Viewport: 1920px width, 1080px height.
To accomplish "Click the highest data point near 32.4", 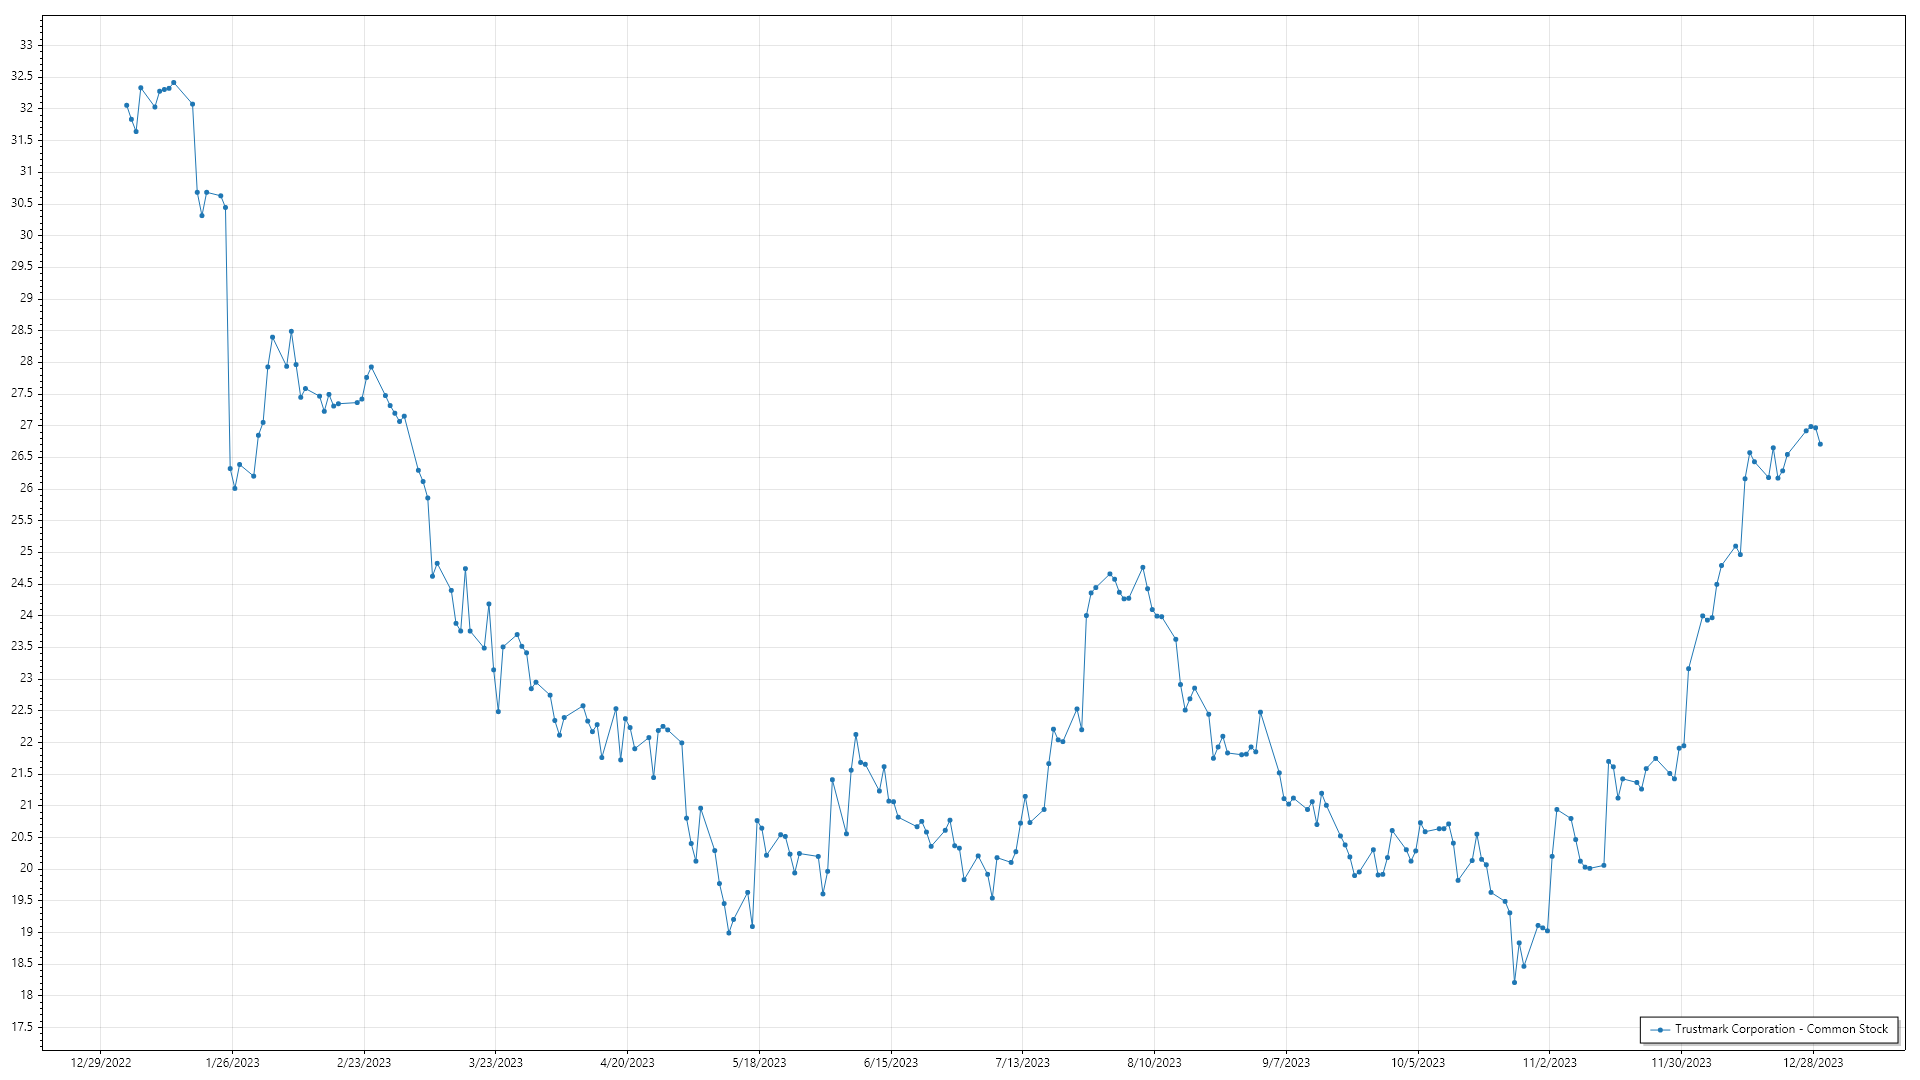I will coord(173,83).
